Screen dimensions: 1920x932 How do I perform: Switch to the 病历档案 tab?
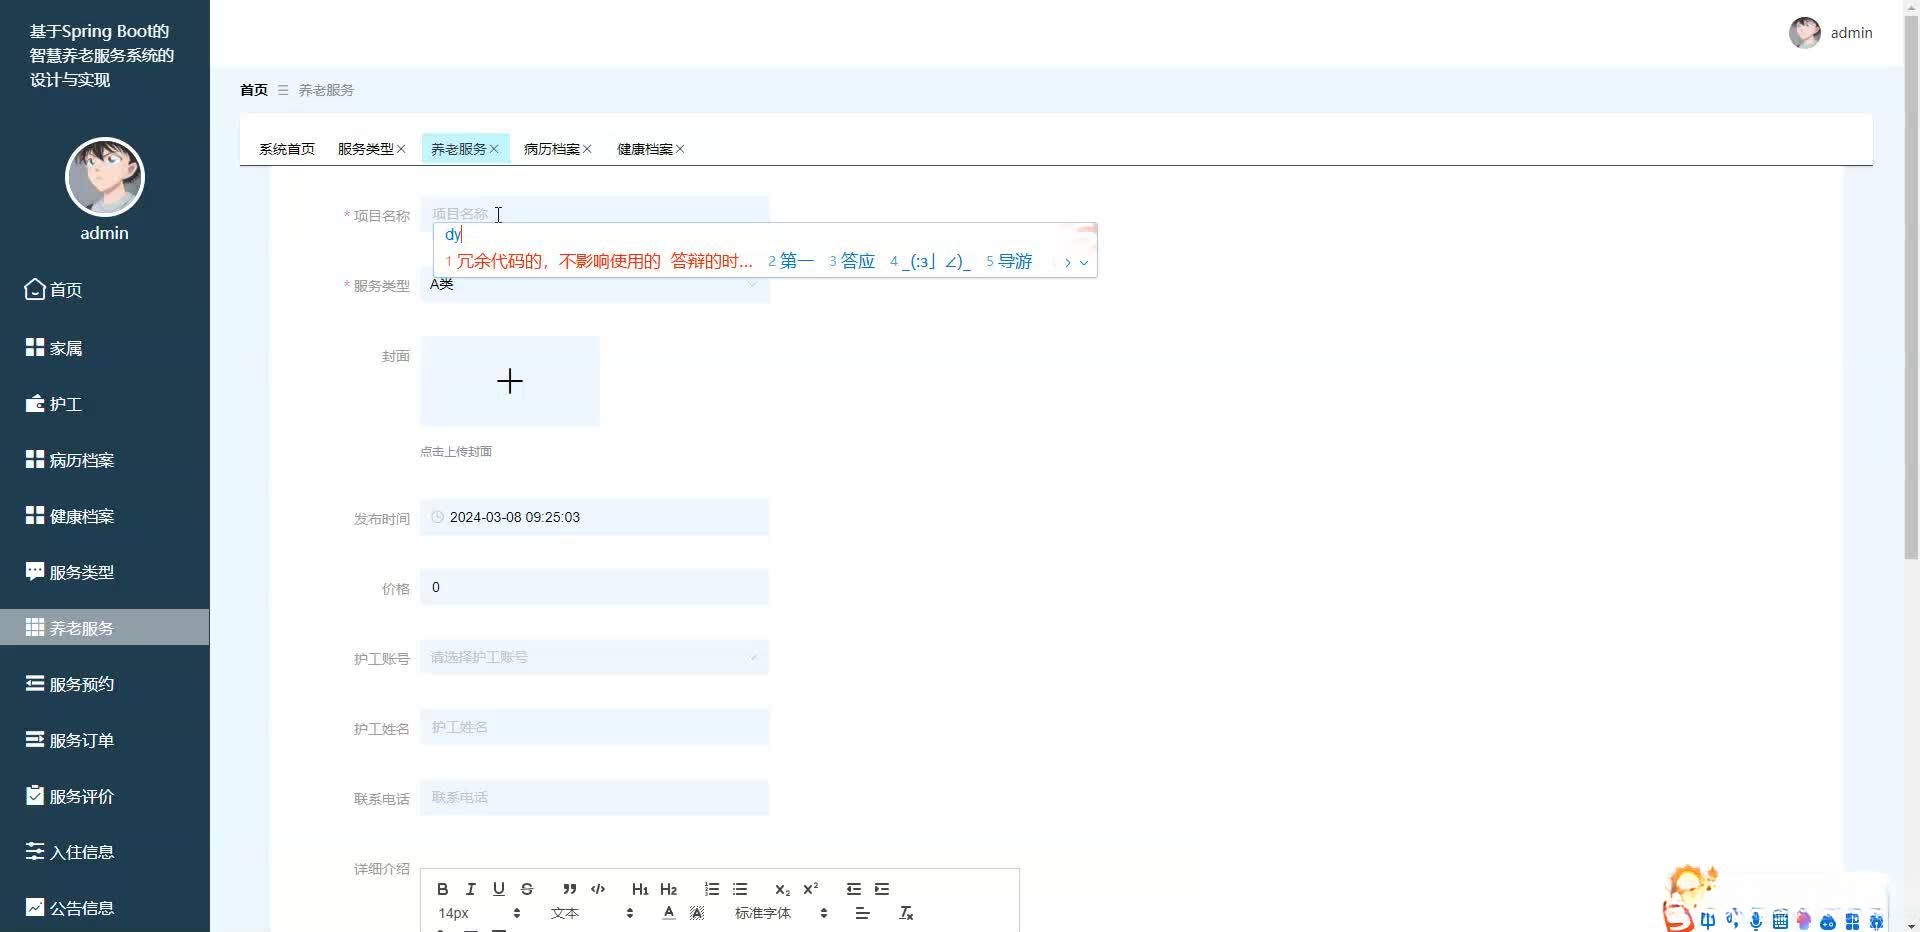(x=552, y=149)
